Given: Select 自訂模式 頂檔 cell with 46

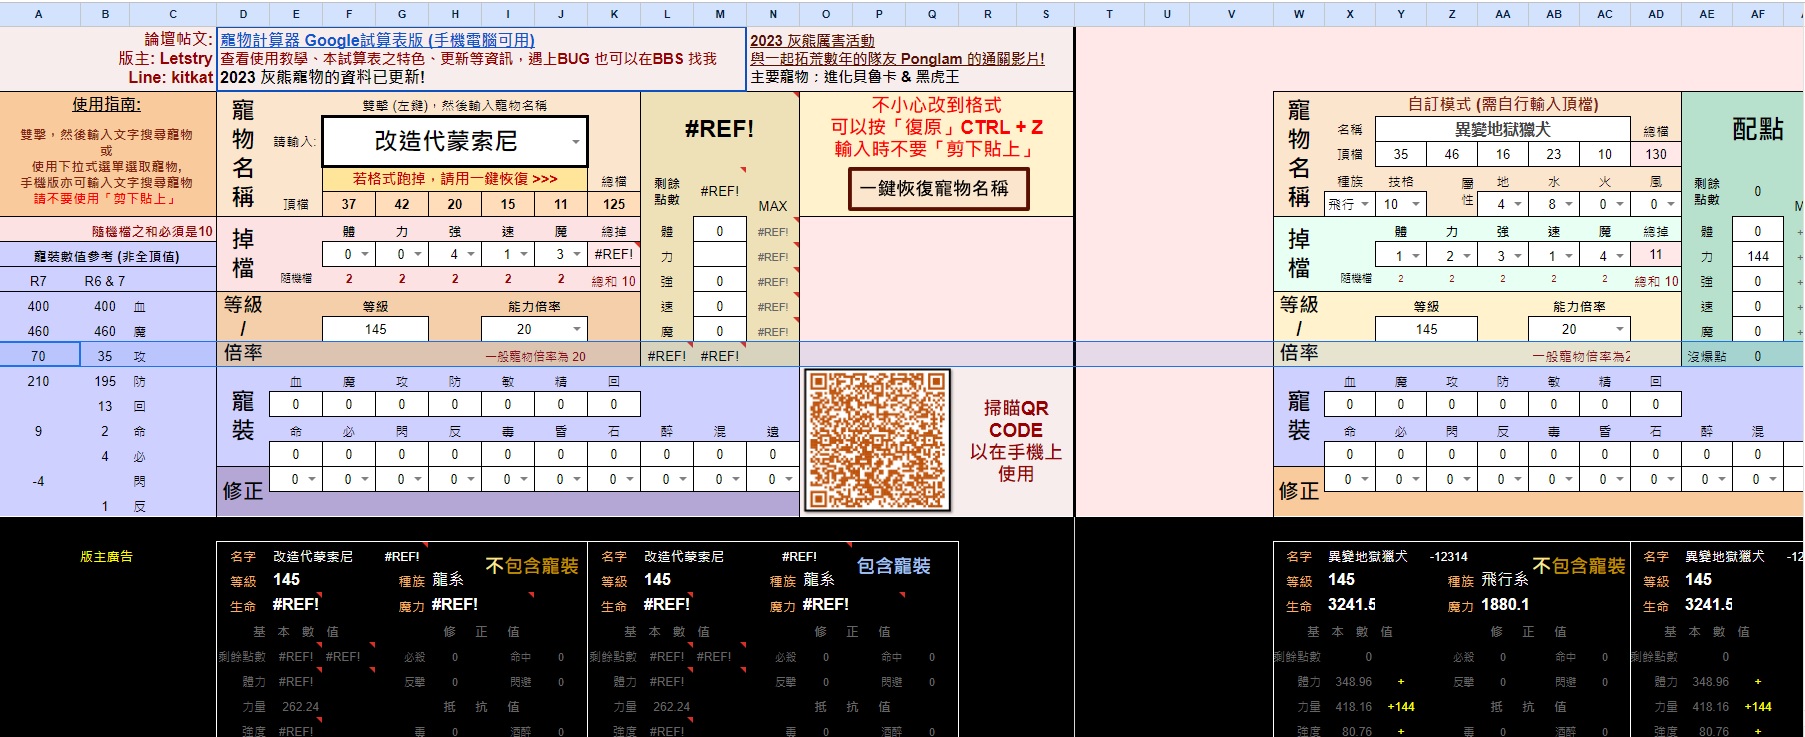Looking at the screenshot, I should coord(1452,154).
